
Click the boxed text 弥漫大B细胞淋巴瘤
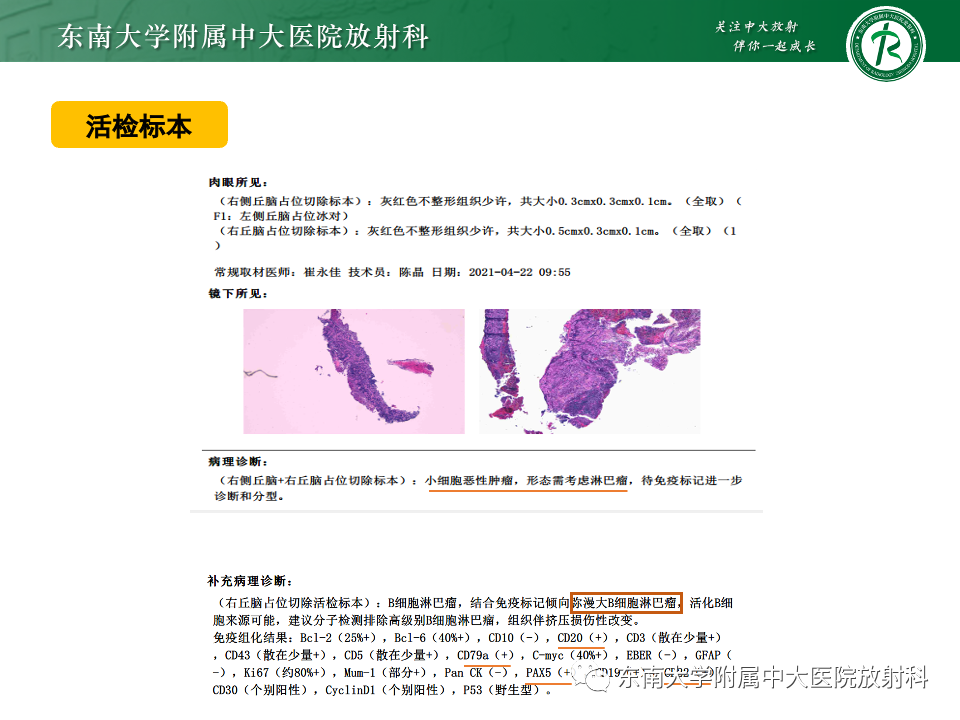tap(625, 603)
